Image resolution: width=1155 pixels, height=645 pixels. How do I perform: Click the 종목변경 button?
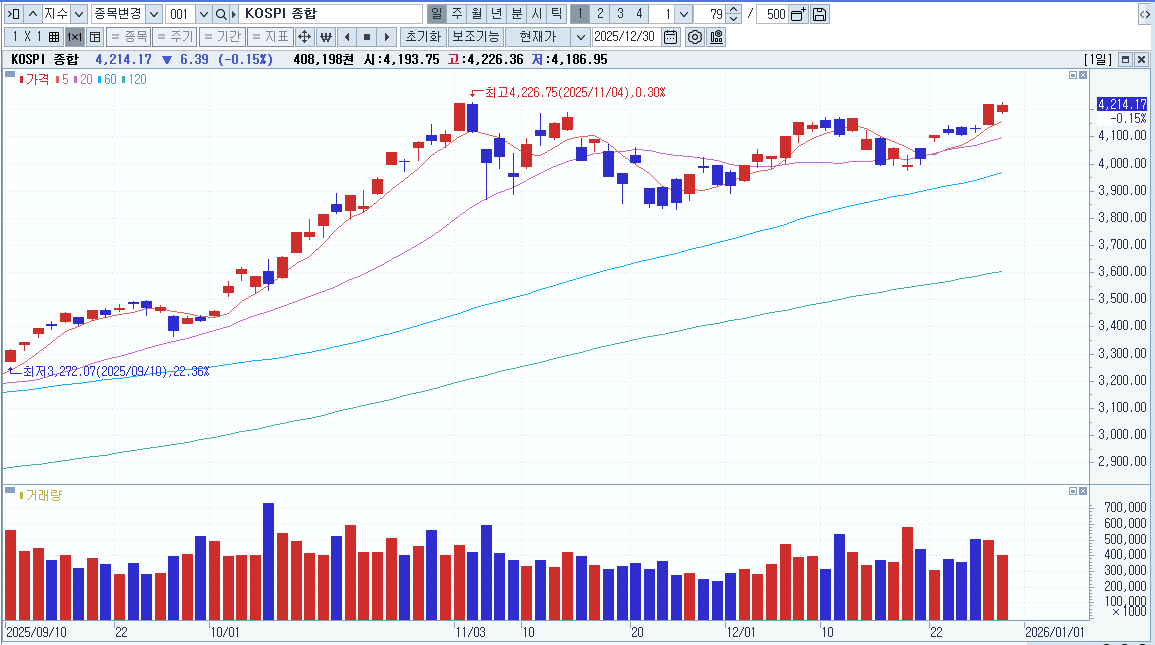(x=118, y=14)
